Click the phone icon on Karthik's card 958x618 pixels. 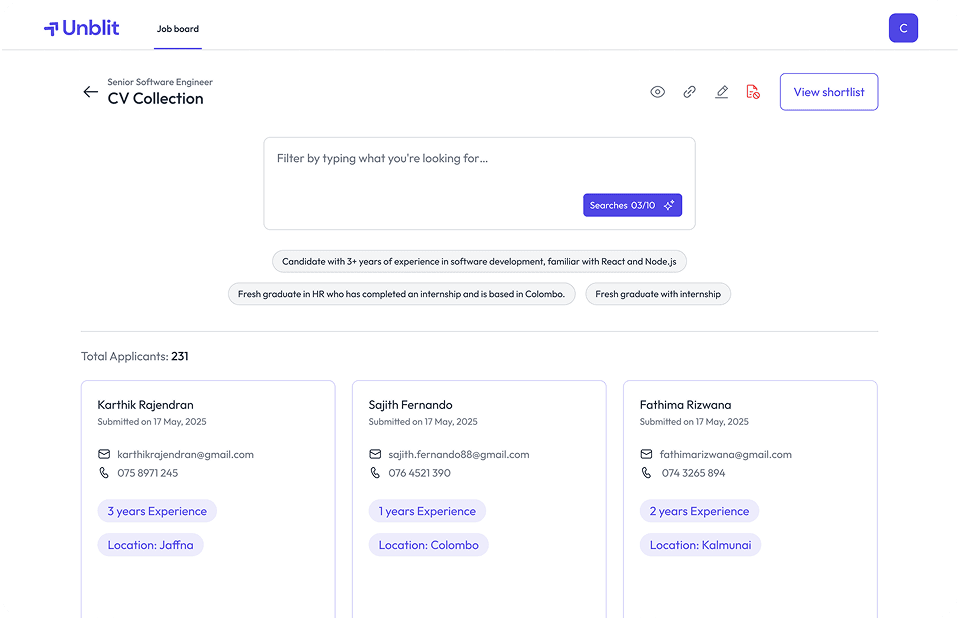104,473
